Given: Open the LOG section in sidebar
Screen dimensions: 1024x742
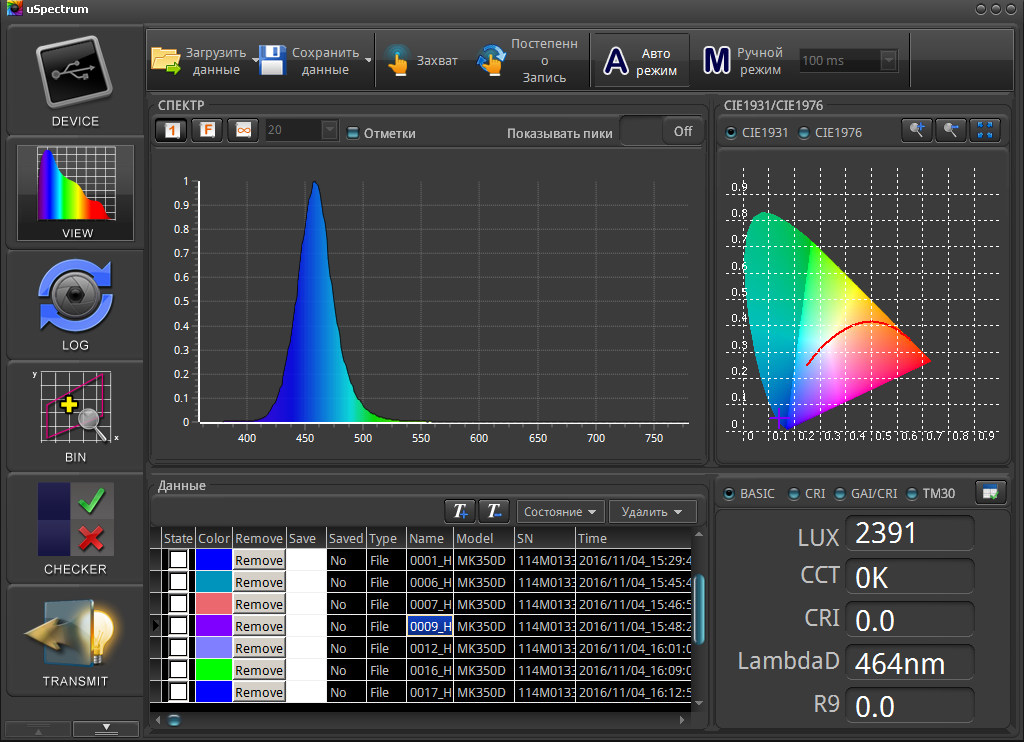Looking at the screenshot, I should pos(76,304).
